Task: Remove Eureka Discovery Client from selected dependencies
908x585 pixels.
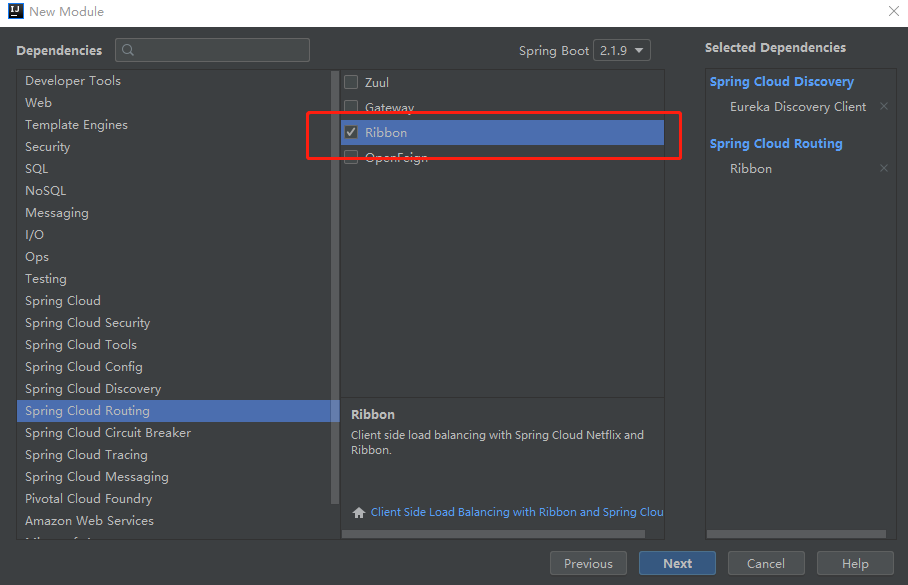Action: click(883, 107)
